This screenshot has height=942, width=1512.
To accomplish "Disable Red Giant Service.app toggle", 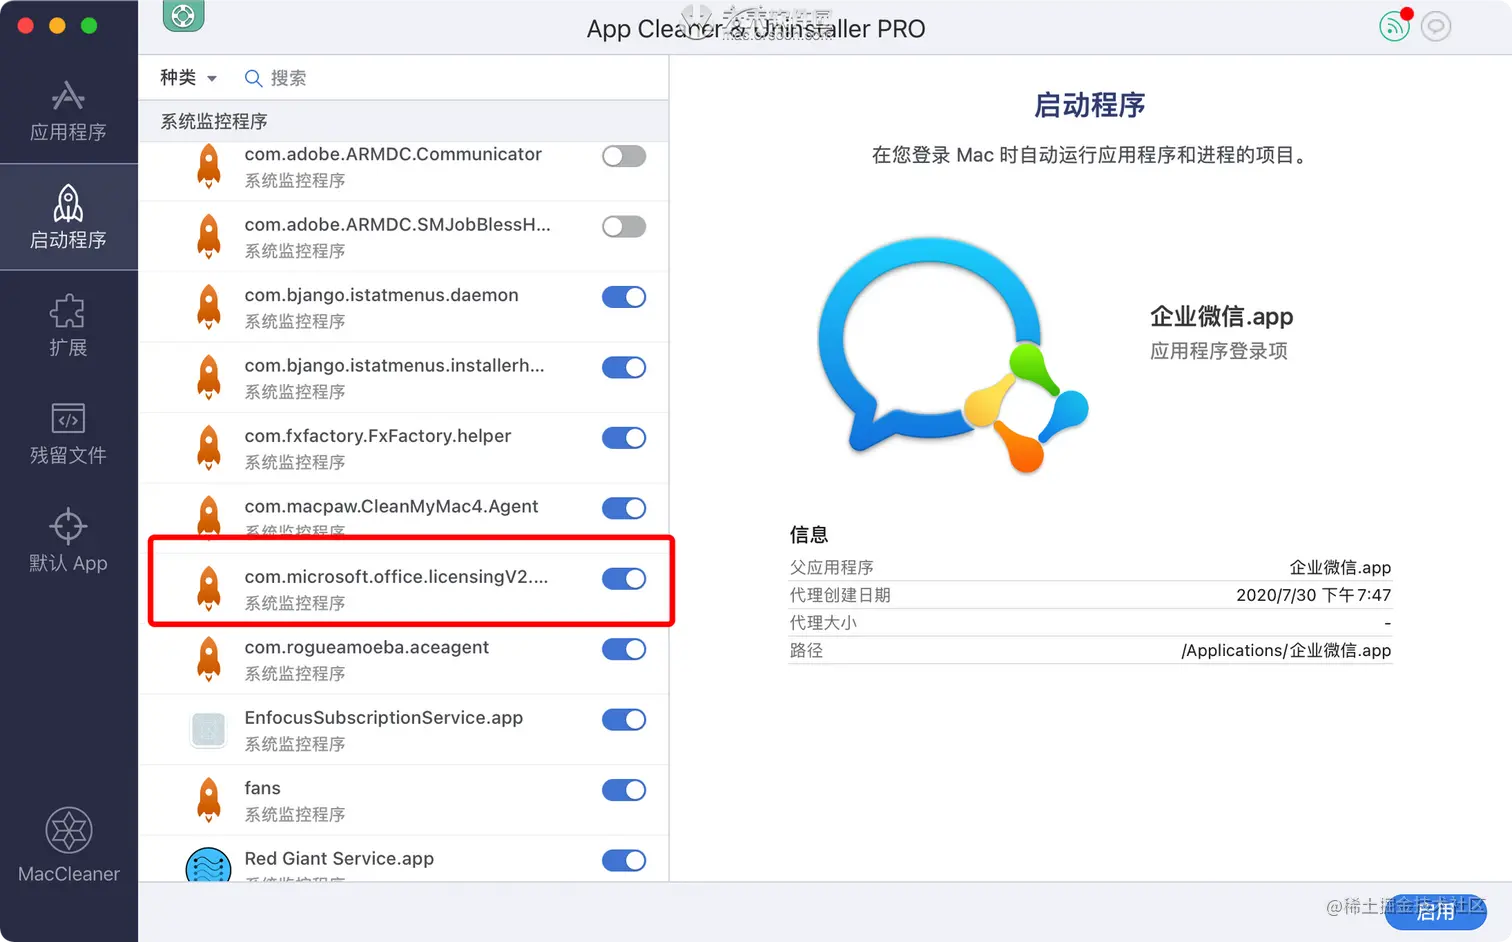I will pos(624,860).
